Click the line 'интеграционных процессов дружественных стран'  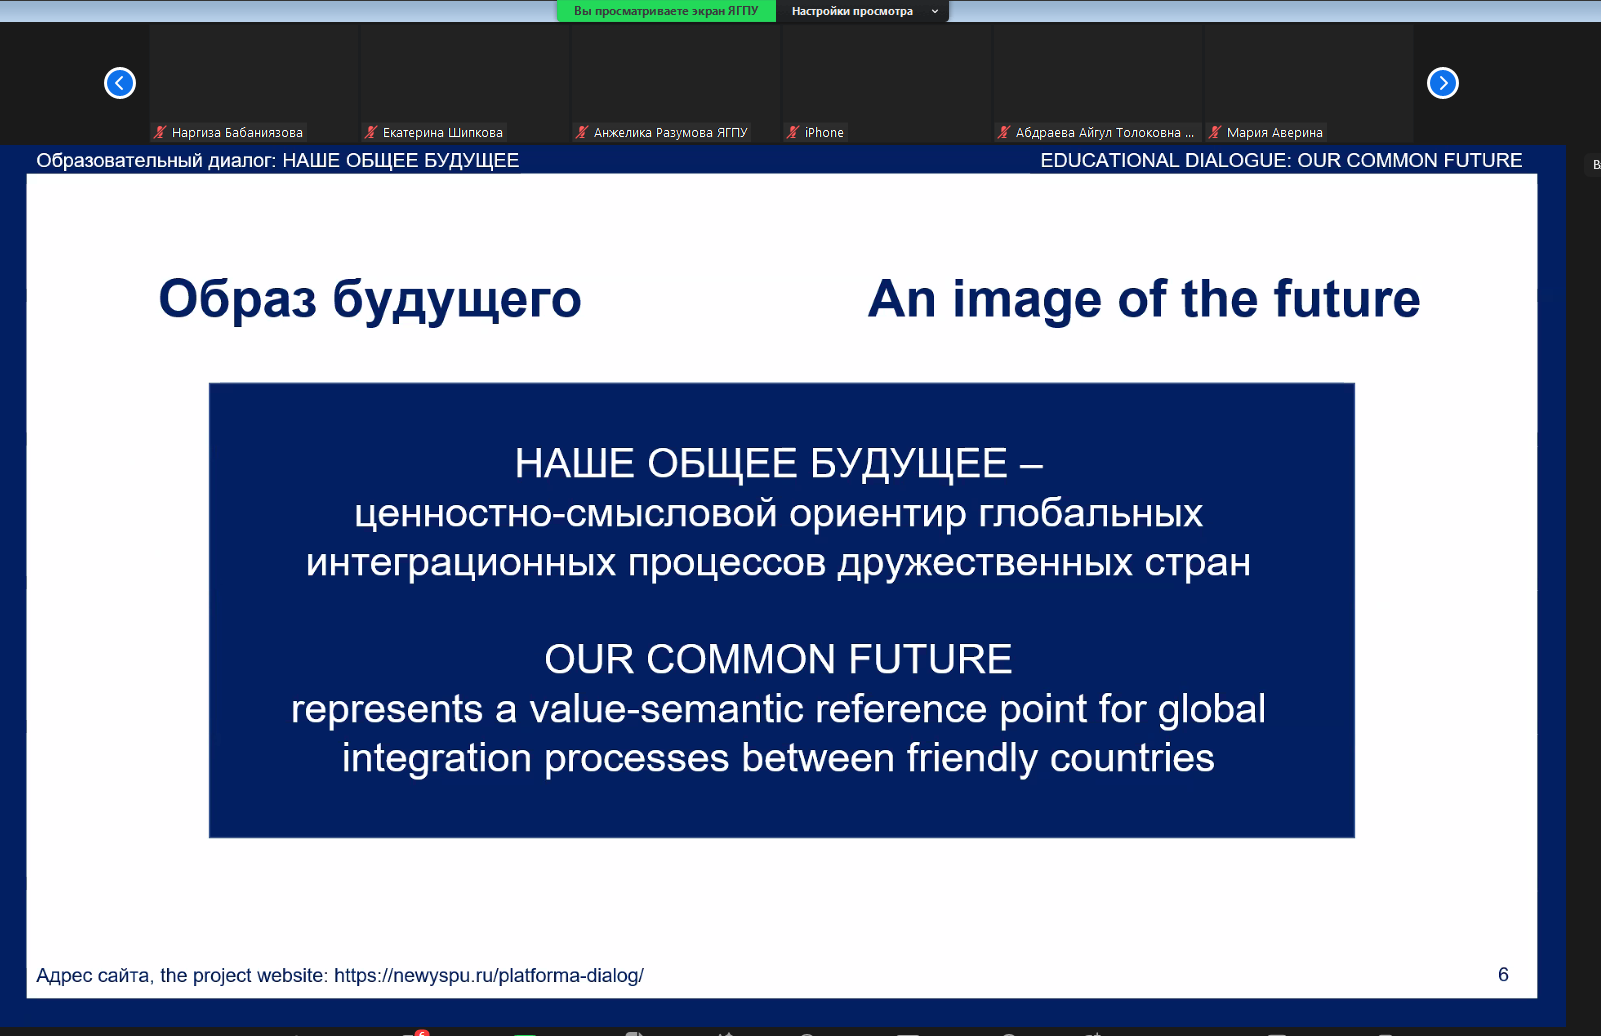[x=778, y=563]
